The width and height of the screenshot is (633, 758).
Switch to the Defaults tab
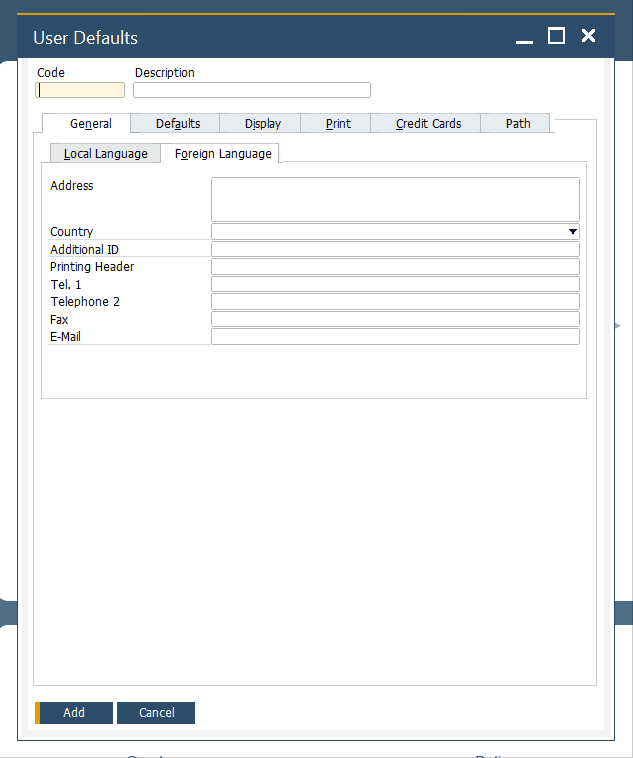[x=178, y=124]
